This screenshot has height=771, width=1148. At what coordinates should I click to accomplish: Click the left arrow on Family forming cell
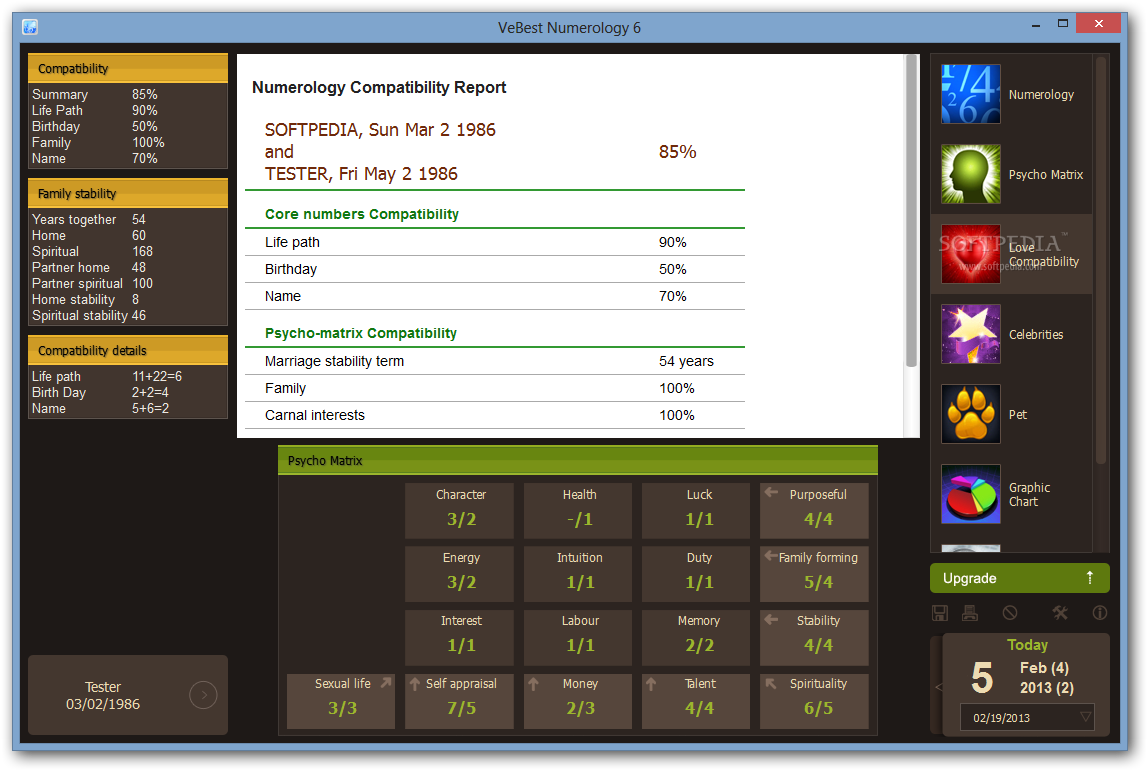click(771, 556)
